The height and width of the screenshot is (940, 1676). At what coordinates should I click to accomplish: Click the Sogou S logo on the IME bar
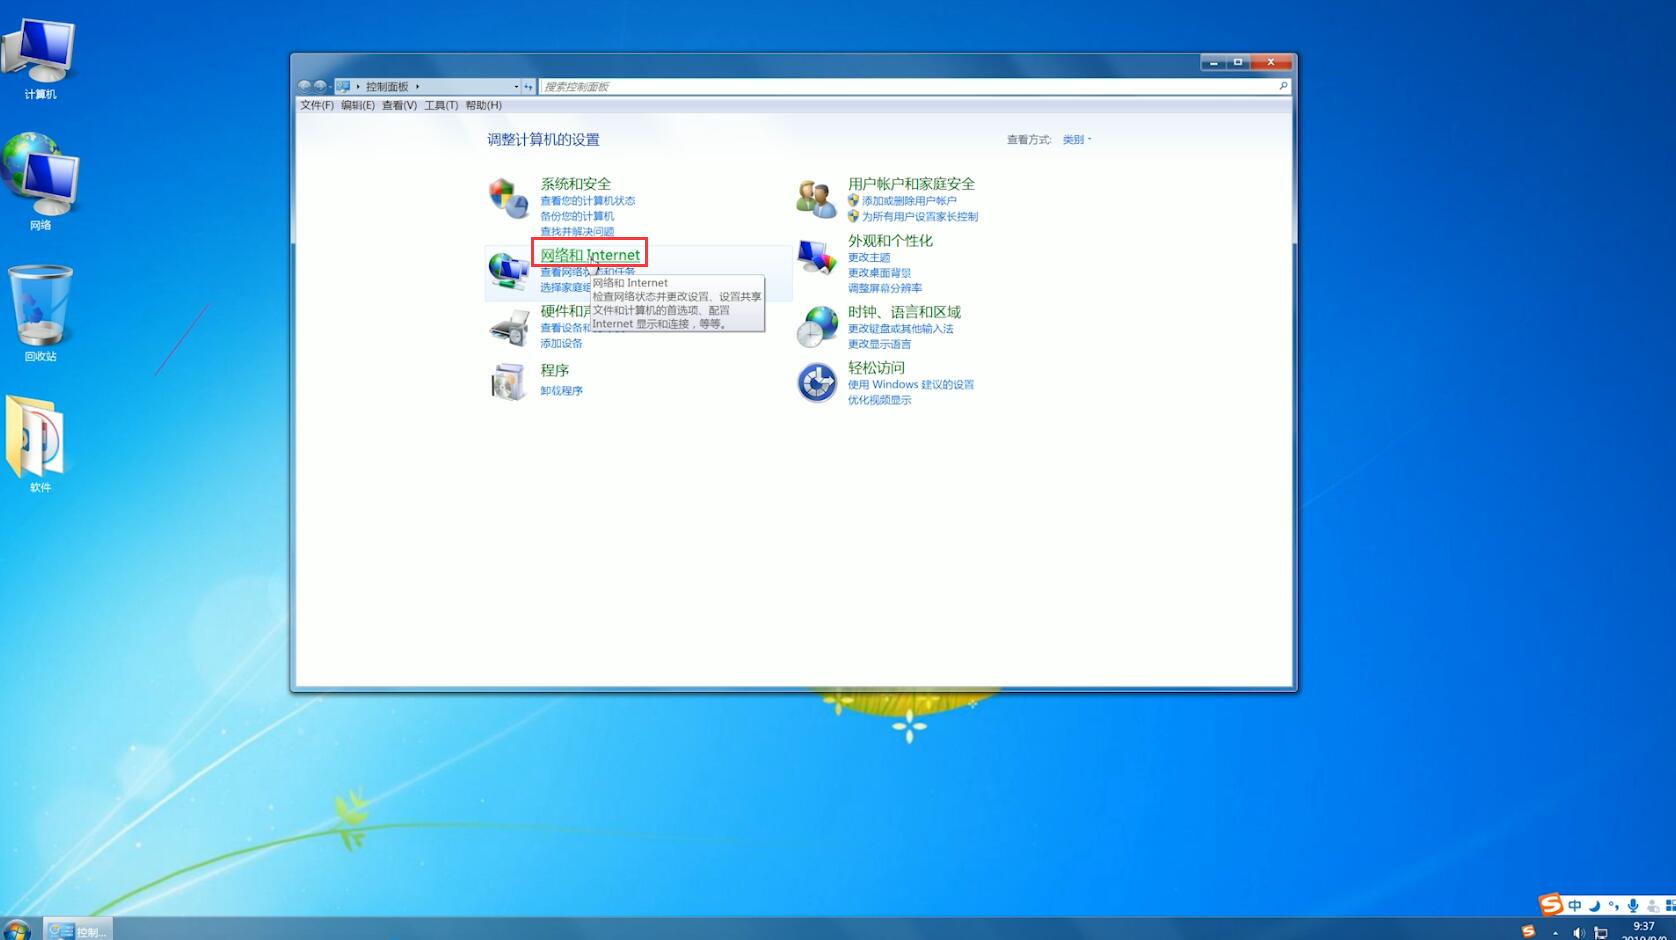[1550, 905]
